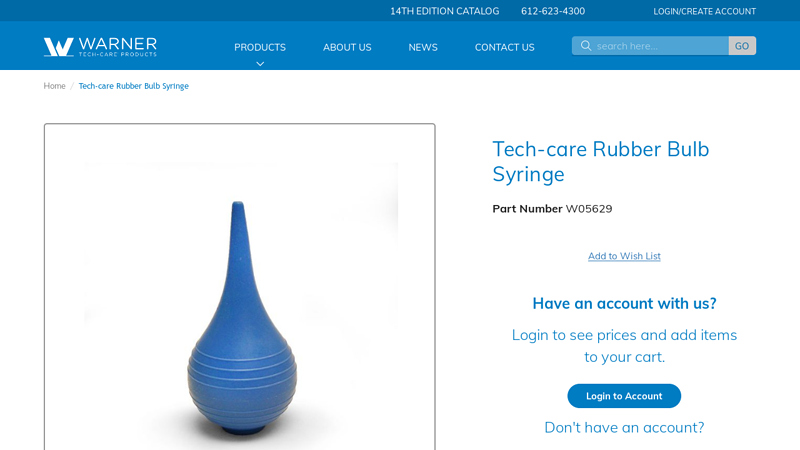Click the Login to Account button
The width and height of the screenshot is (800, 450).
pyautogui.click(x=624, y=396)
